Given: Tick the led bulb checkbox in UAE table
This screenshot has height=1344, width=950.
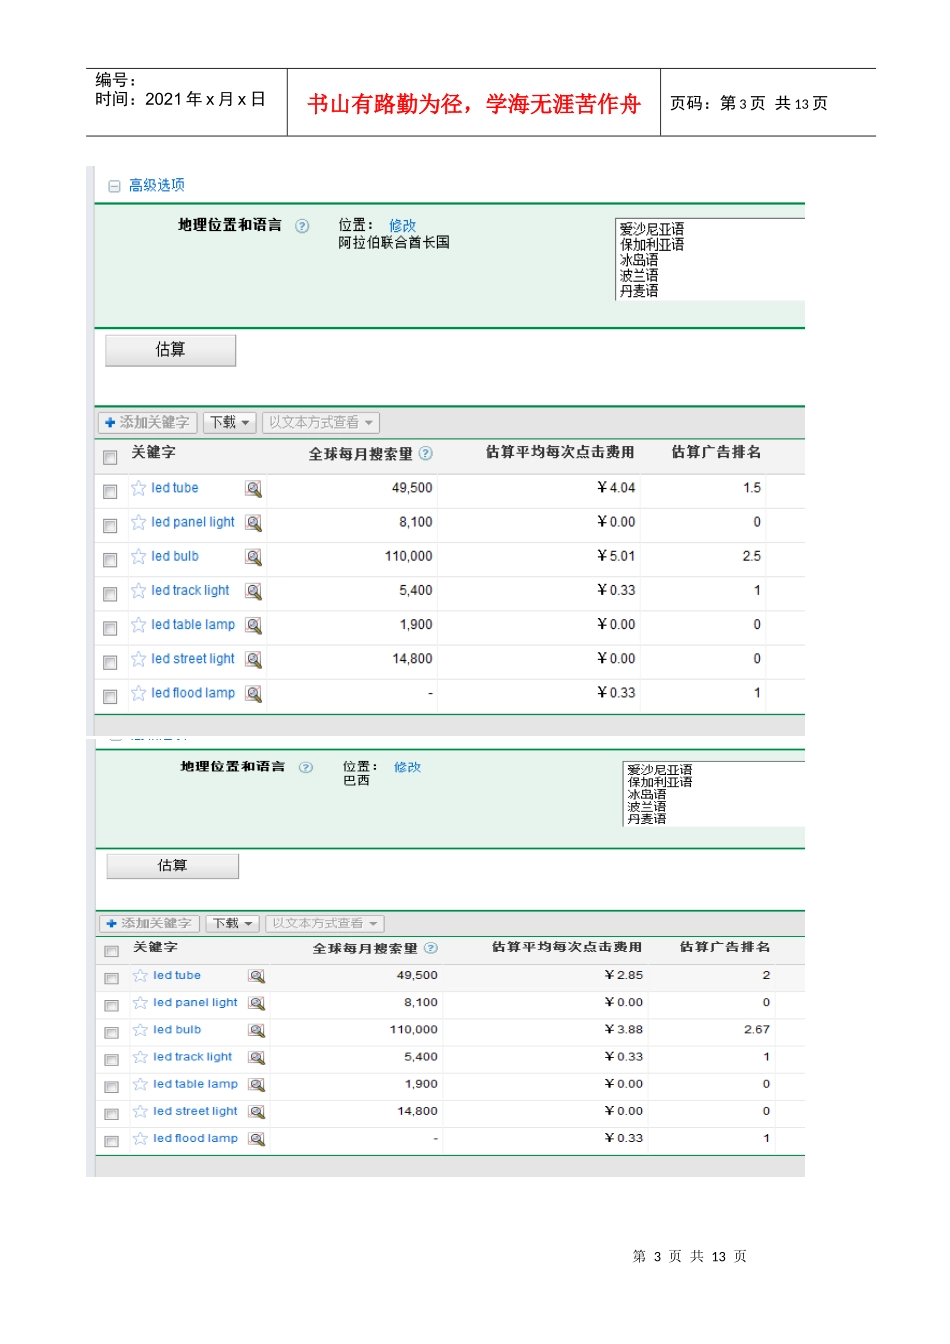Looking at the screenshot, I should coord(110,560).
